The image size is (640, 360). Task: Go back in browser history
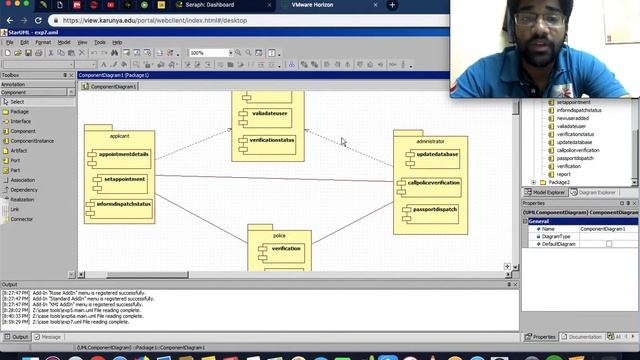10,20
